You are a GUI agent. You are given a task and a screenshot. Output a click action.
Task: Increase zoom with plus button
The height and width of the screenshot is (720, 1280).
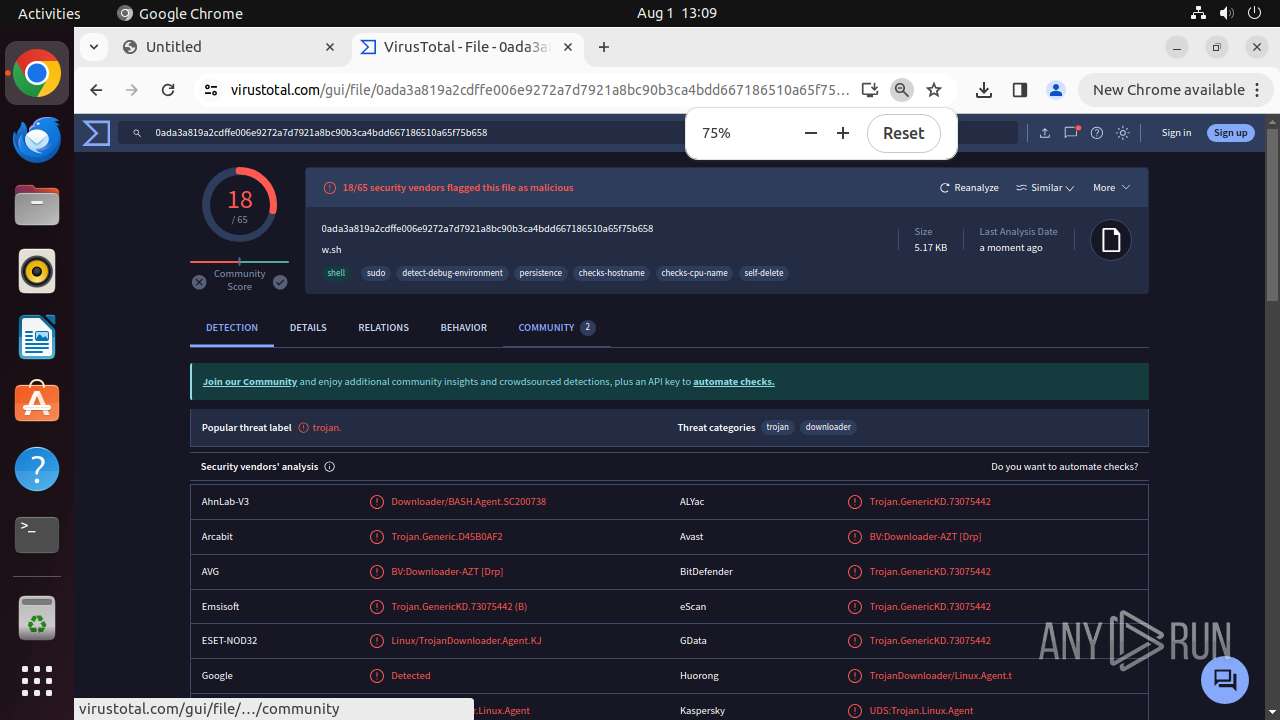tap(843, 133)
